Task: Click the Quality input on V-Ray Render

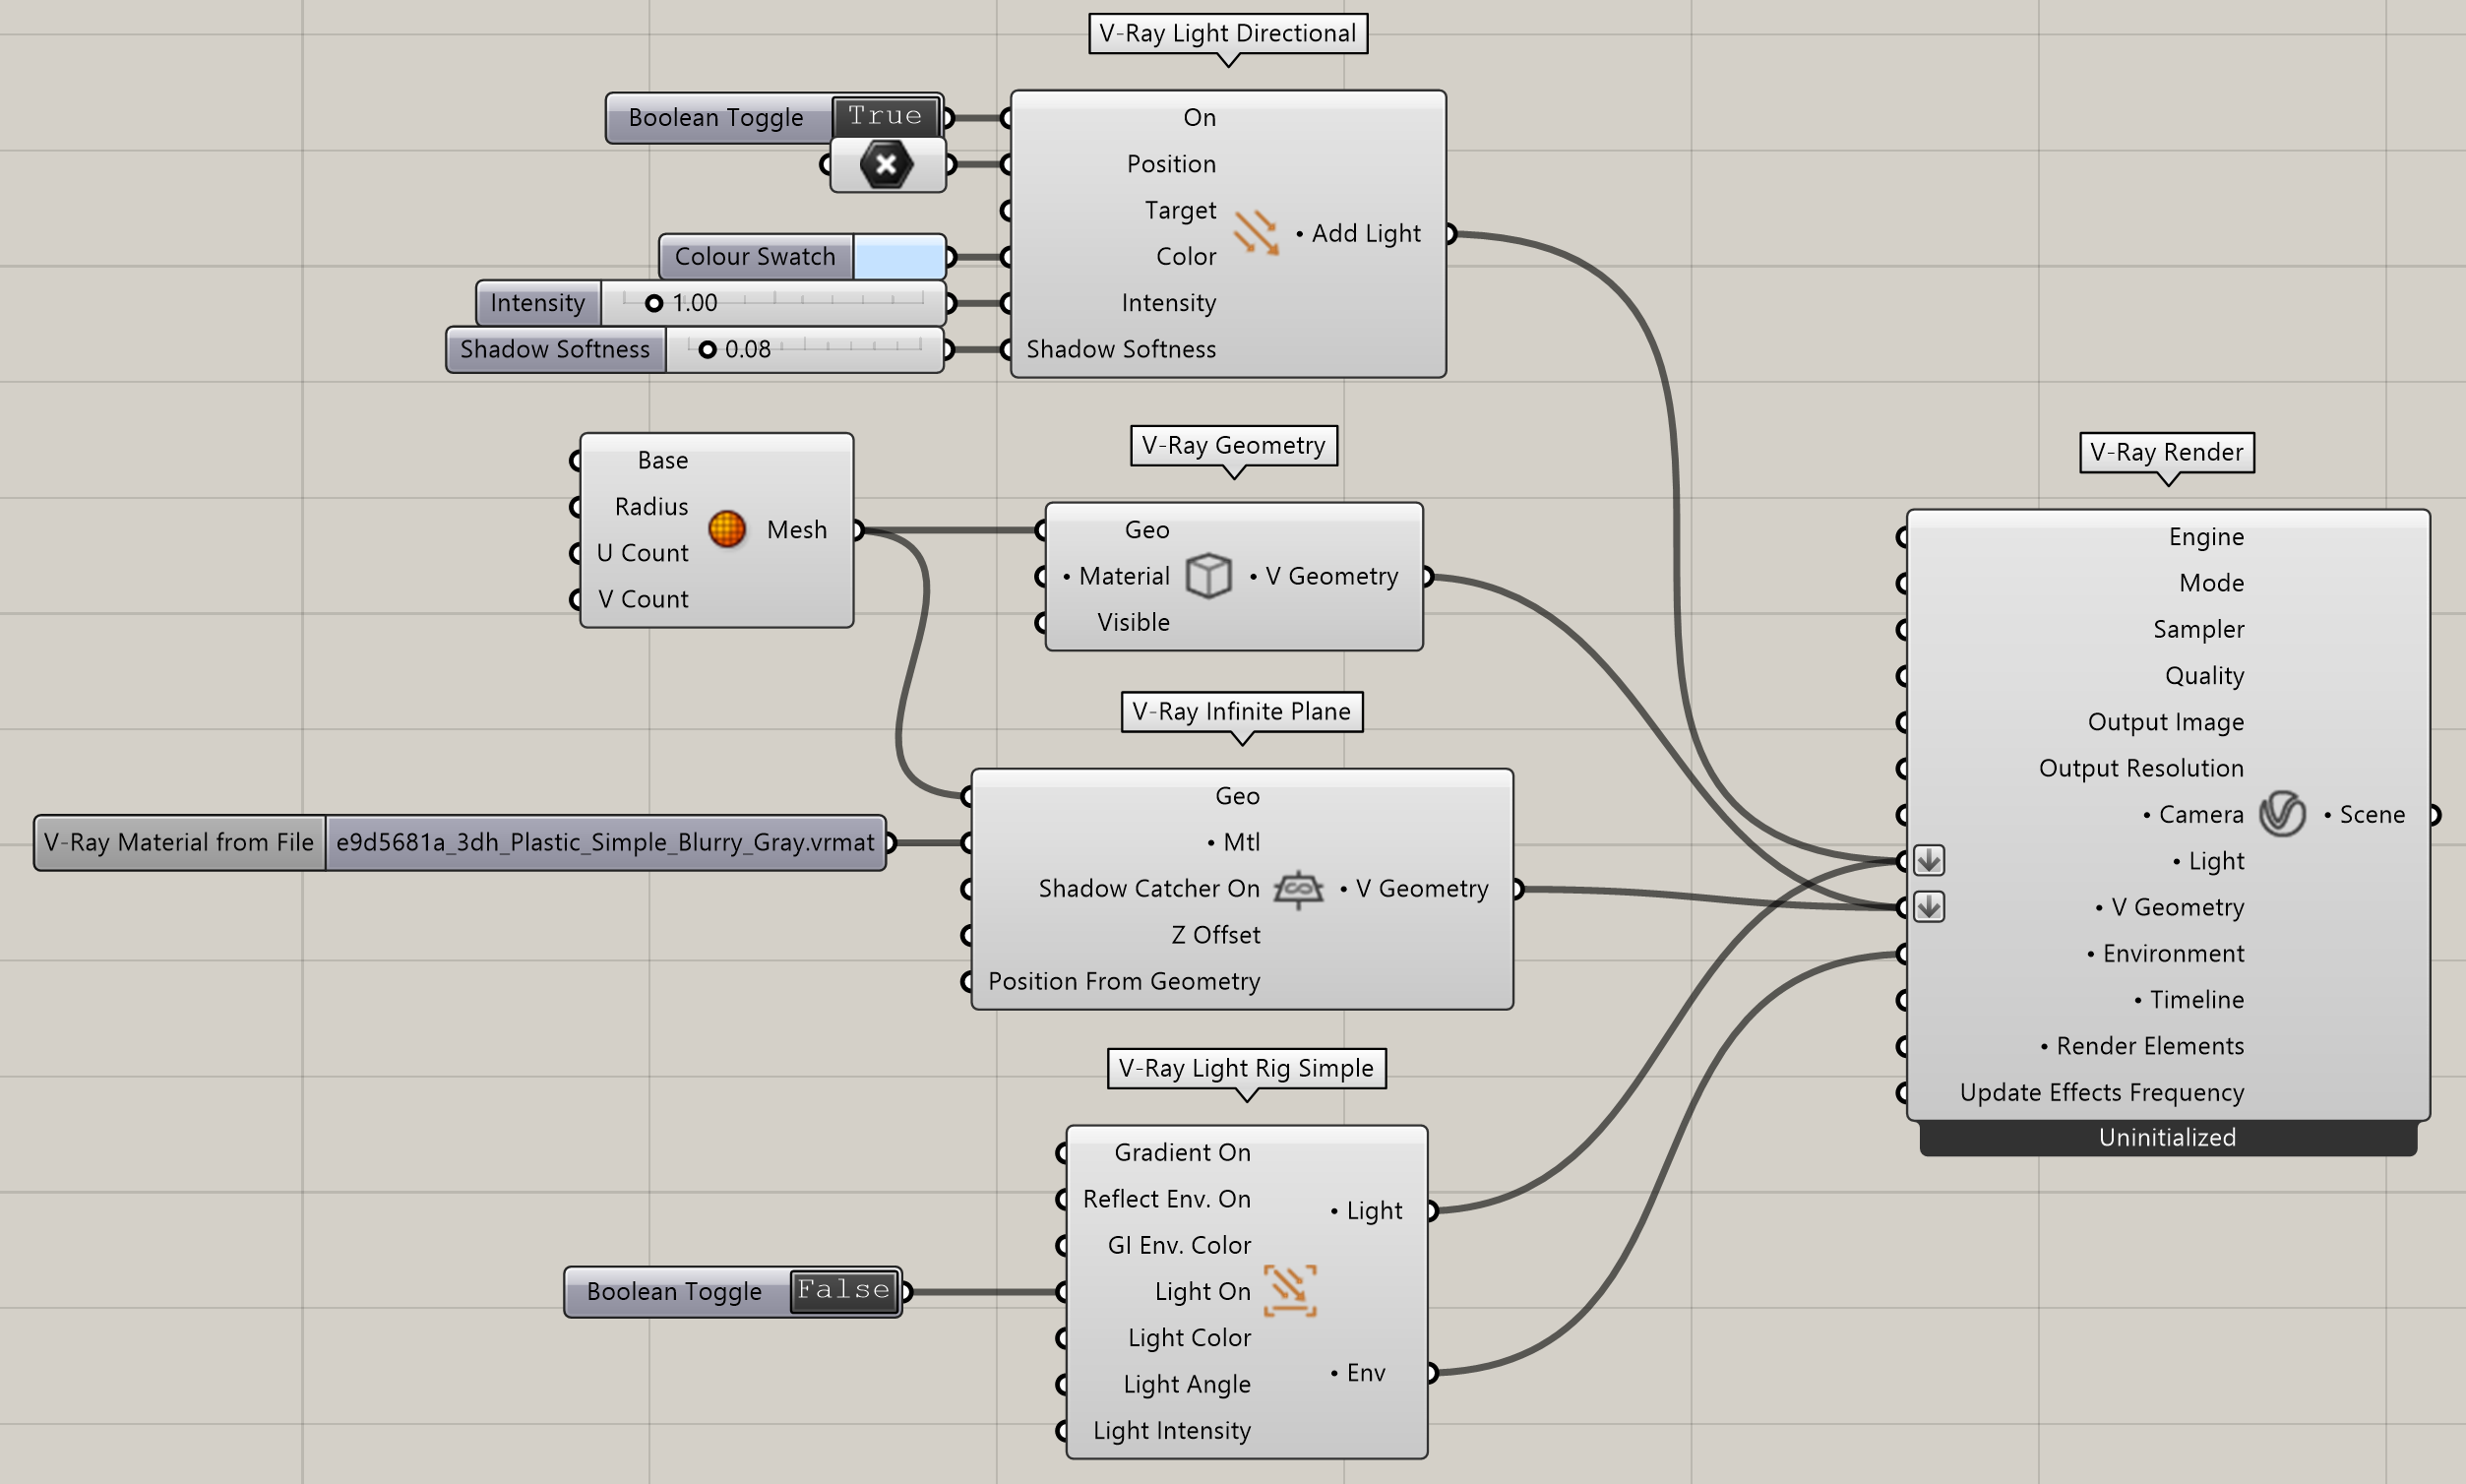Action: tap(2204, 676)
